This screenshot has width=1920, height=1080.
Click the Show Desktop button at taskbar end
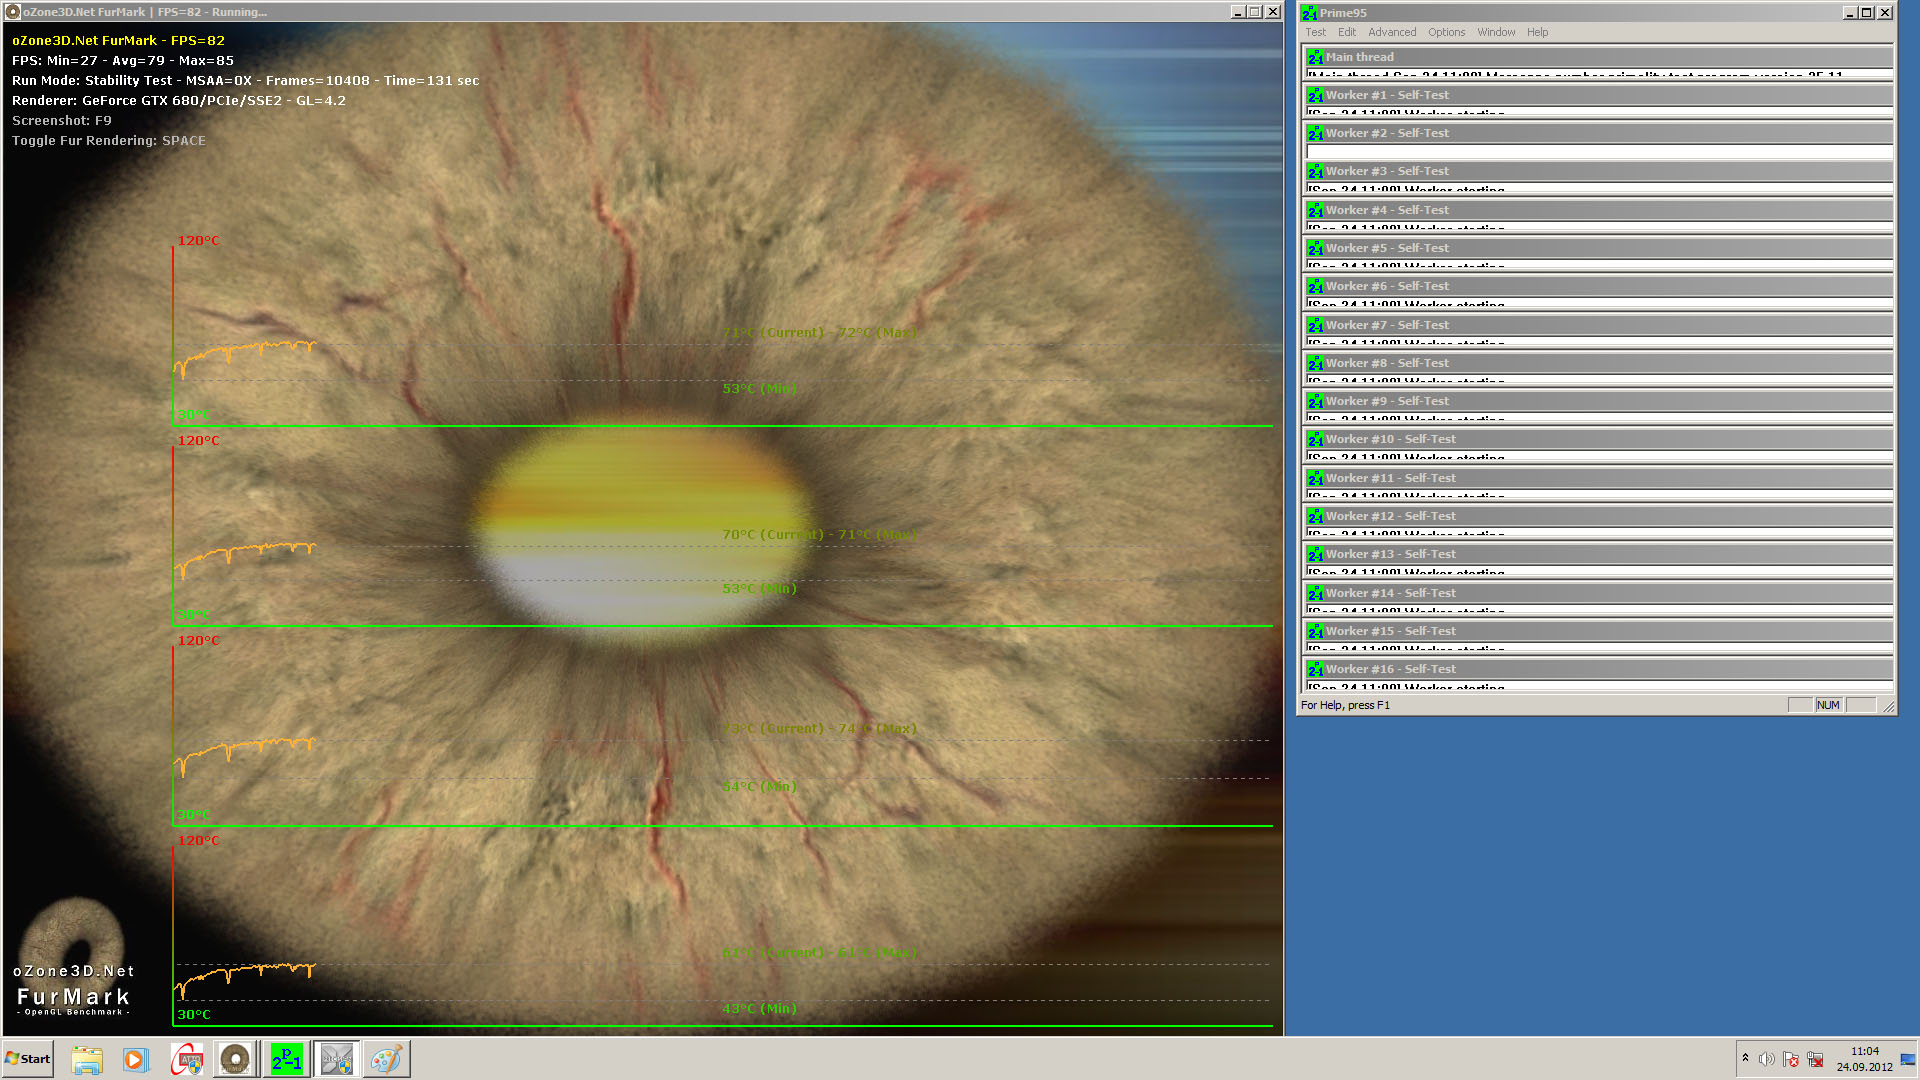coord(1908,1058)
